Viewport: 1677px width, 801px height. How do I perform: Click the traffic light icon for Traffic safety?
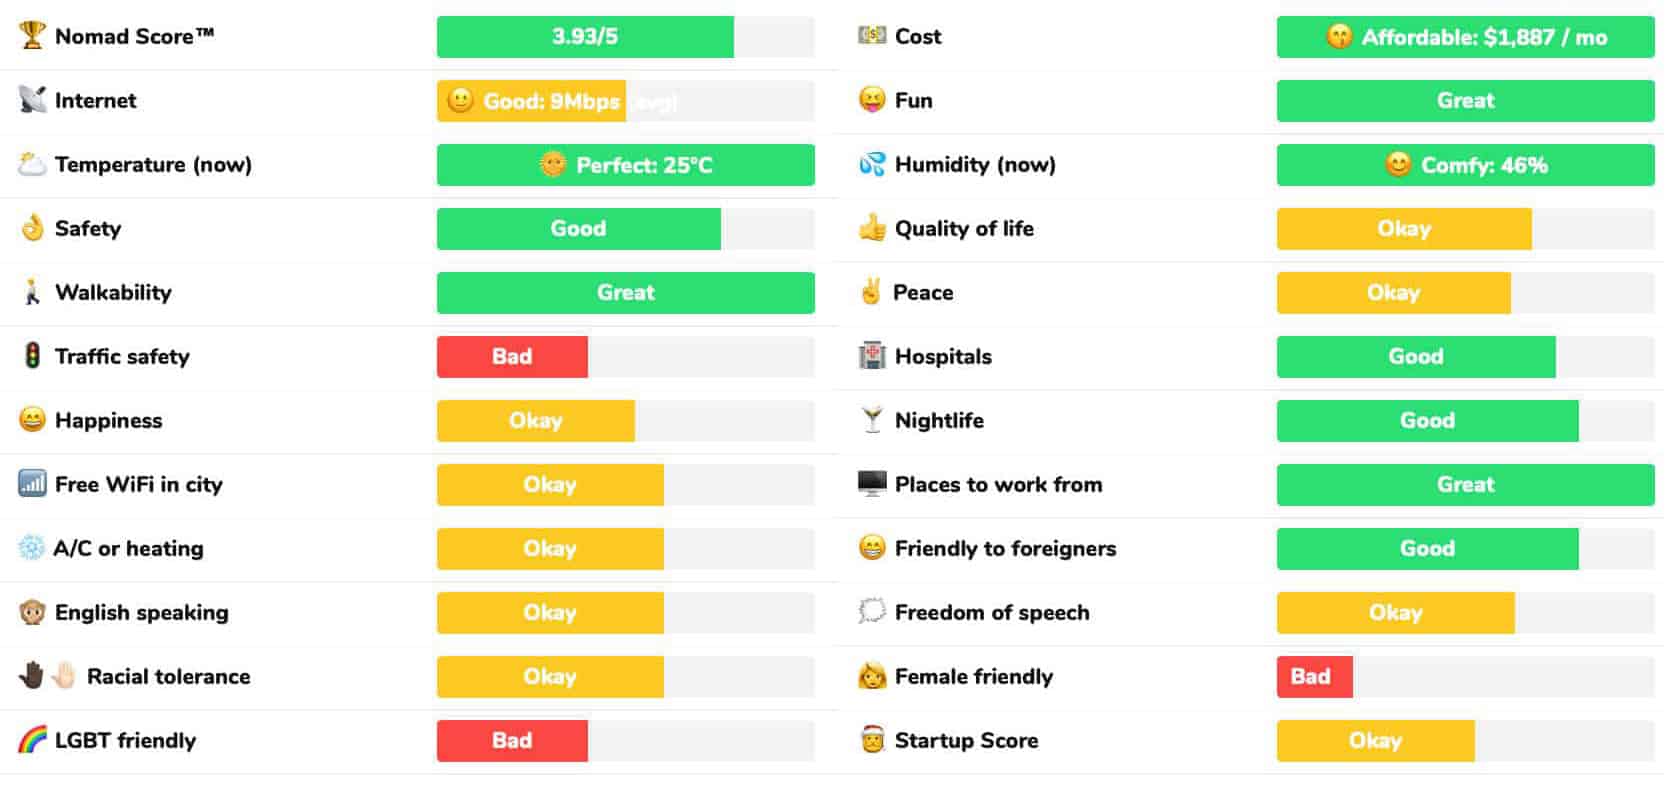[32, 356]
